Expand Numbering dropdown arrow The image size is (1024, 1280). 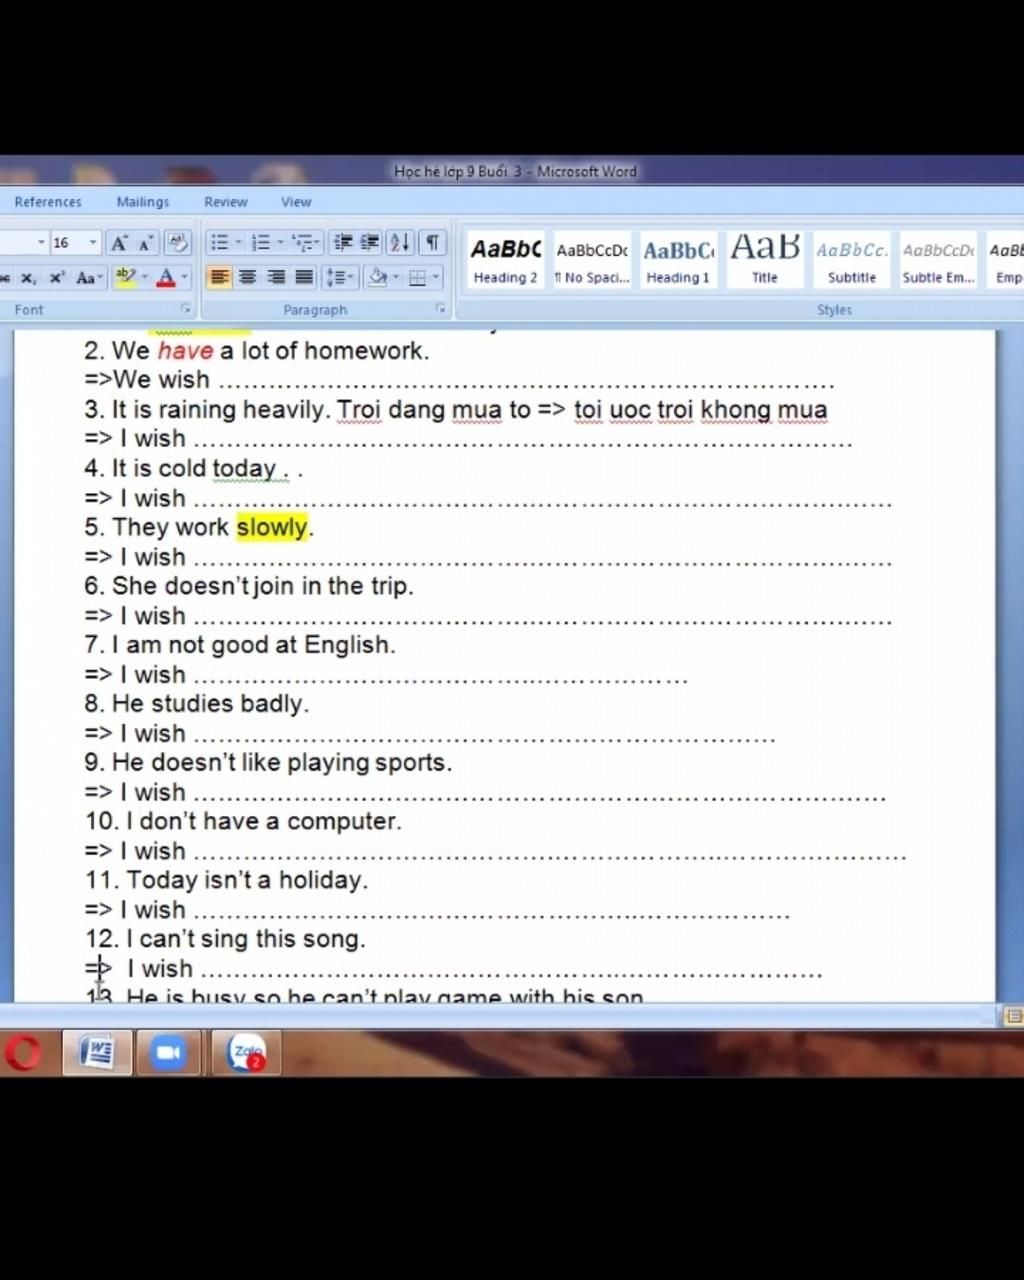(x=280, y=243)
